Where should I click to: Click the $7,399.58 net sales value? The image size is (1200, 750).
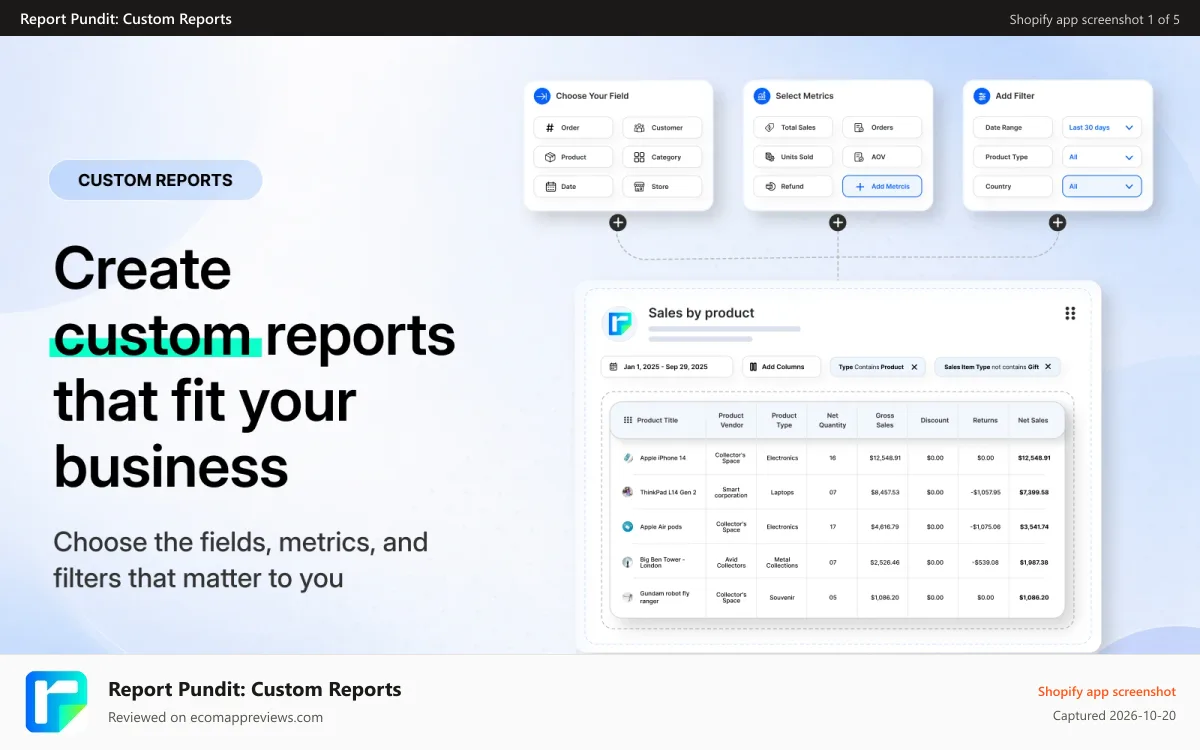(x=1034, y=492)
